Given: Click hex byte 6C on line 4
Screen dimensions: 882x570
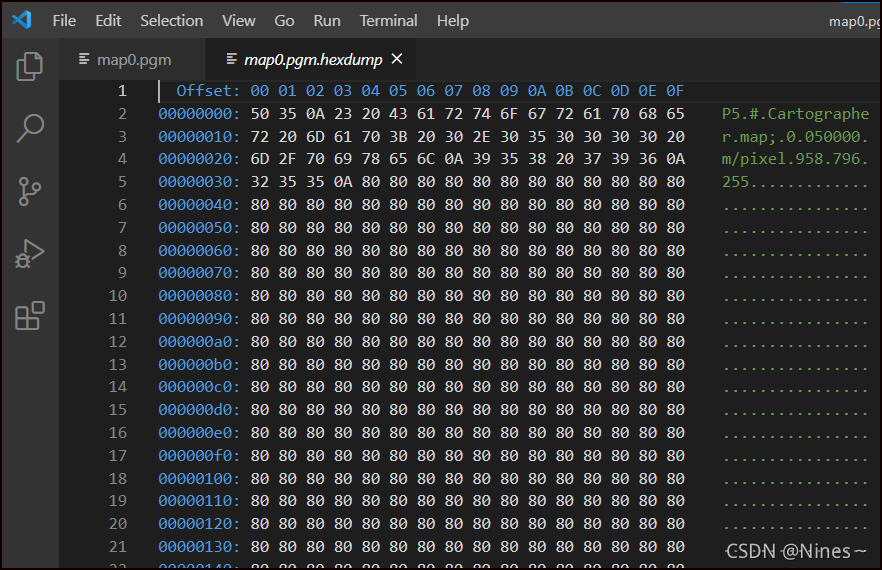Looking at the screenshot, I should pos(426,159).
